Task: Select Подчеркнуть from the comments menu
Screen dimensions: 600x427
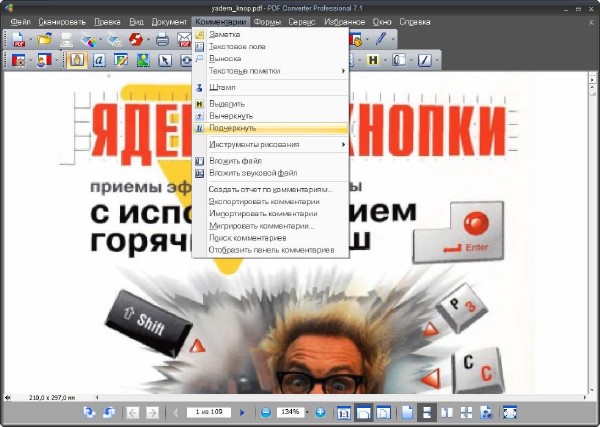Action: click(233, 128)
